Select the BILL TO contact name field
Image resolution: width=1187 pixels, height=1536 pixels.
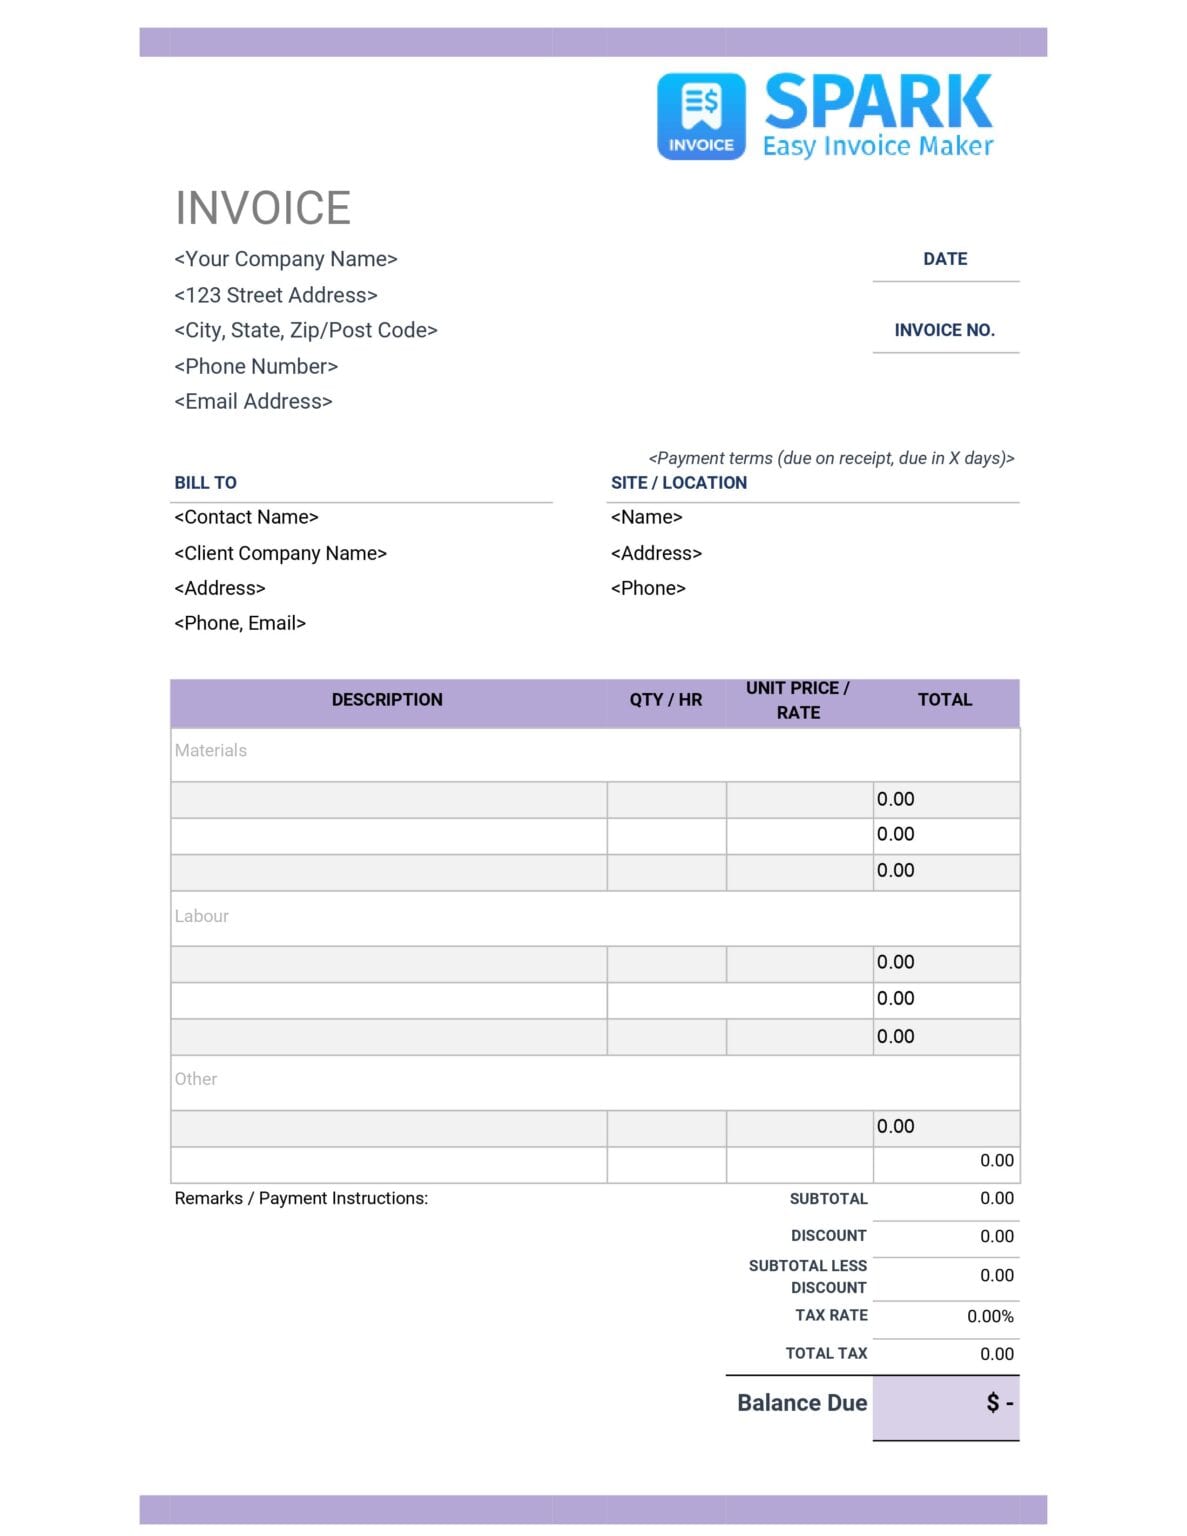coord(246,517)
